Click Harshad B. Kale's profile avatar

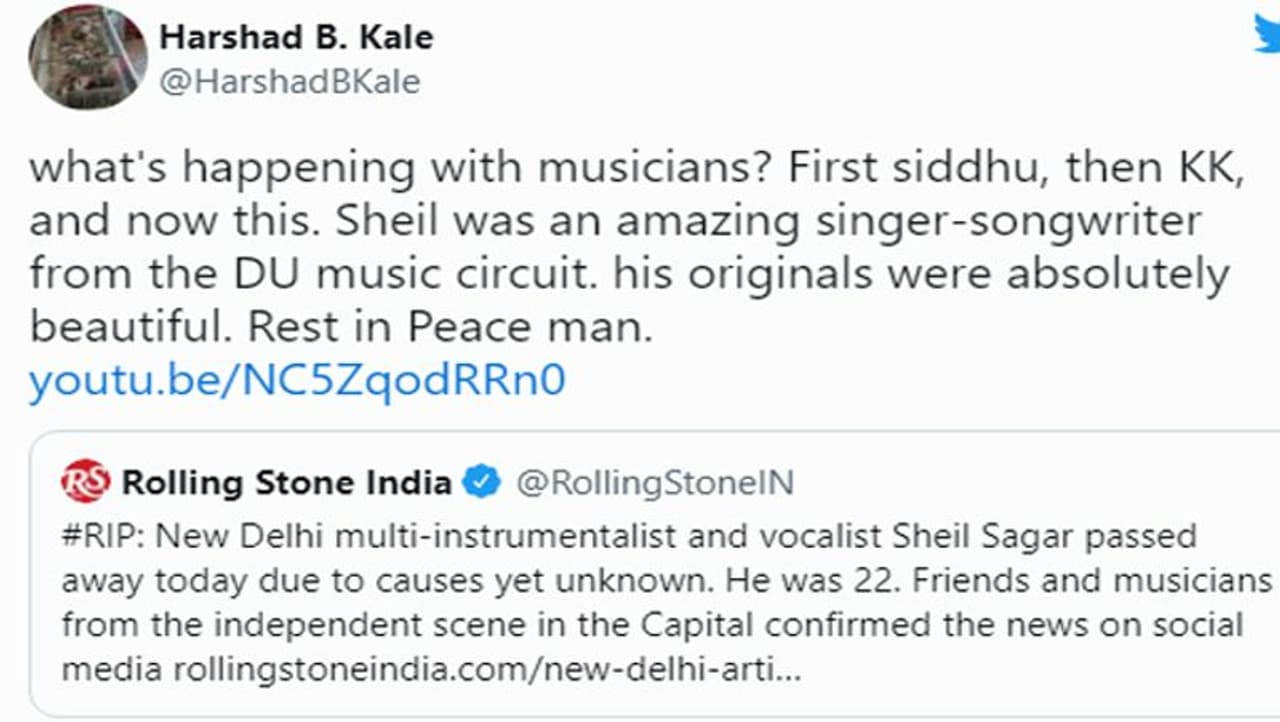(x=88, y=57)
